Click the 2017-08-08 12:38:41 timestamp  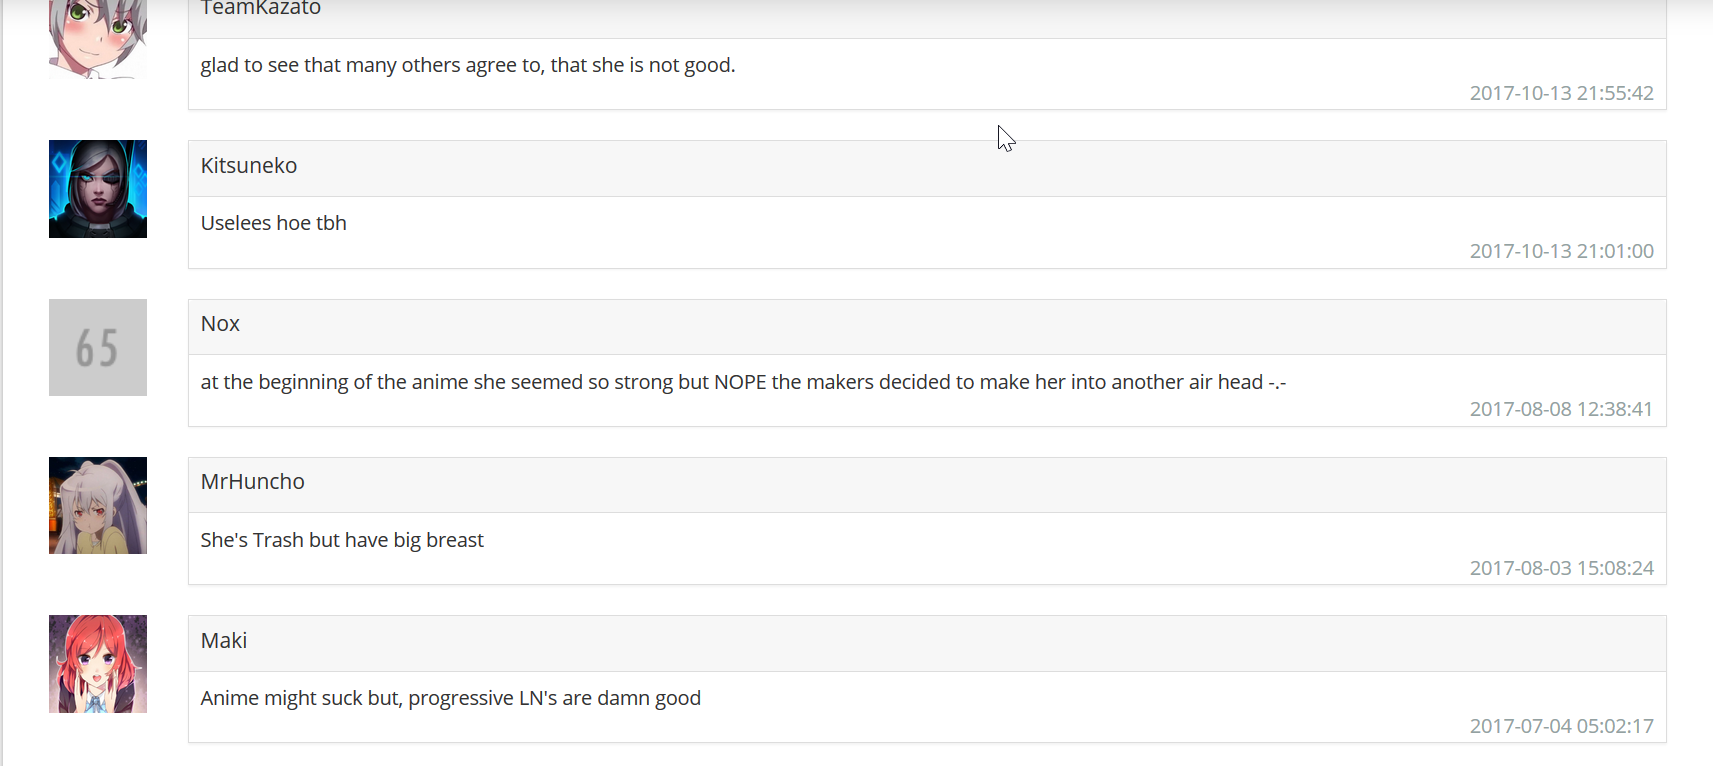pyautogui.click(x=1561, y=409)
